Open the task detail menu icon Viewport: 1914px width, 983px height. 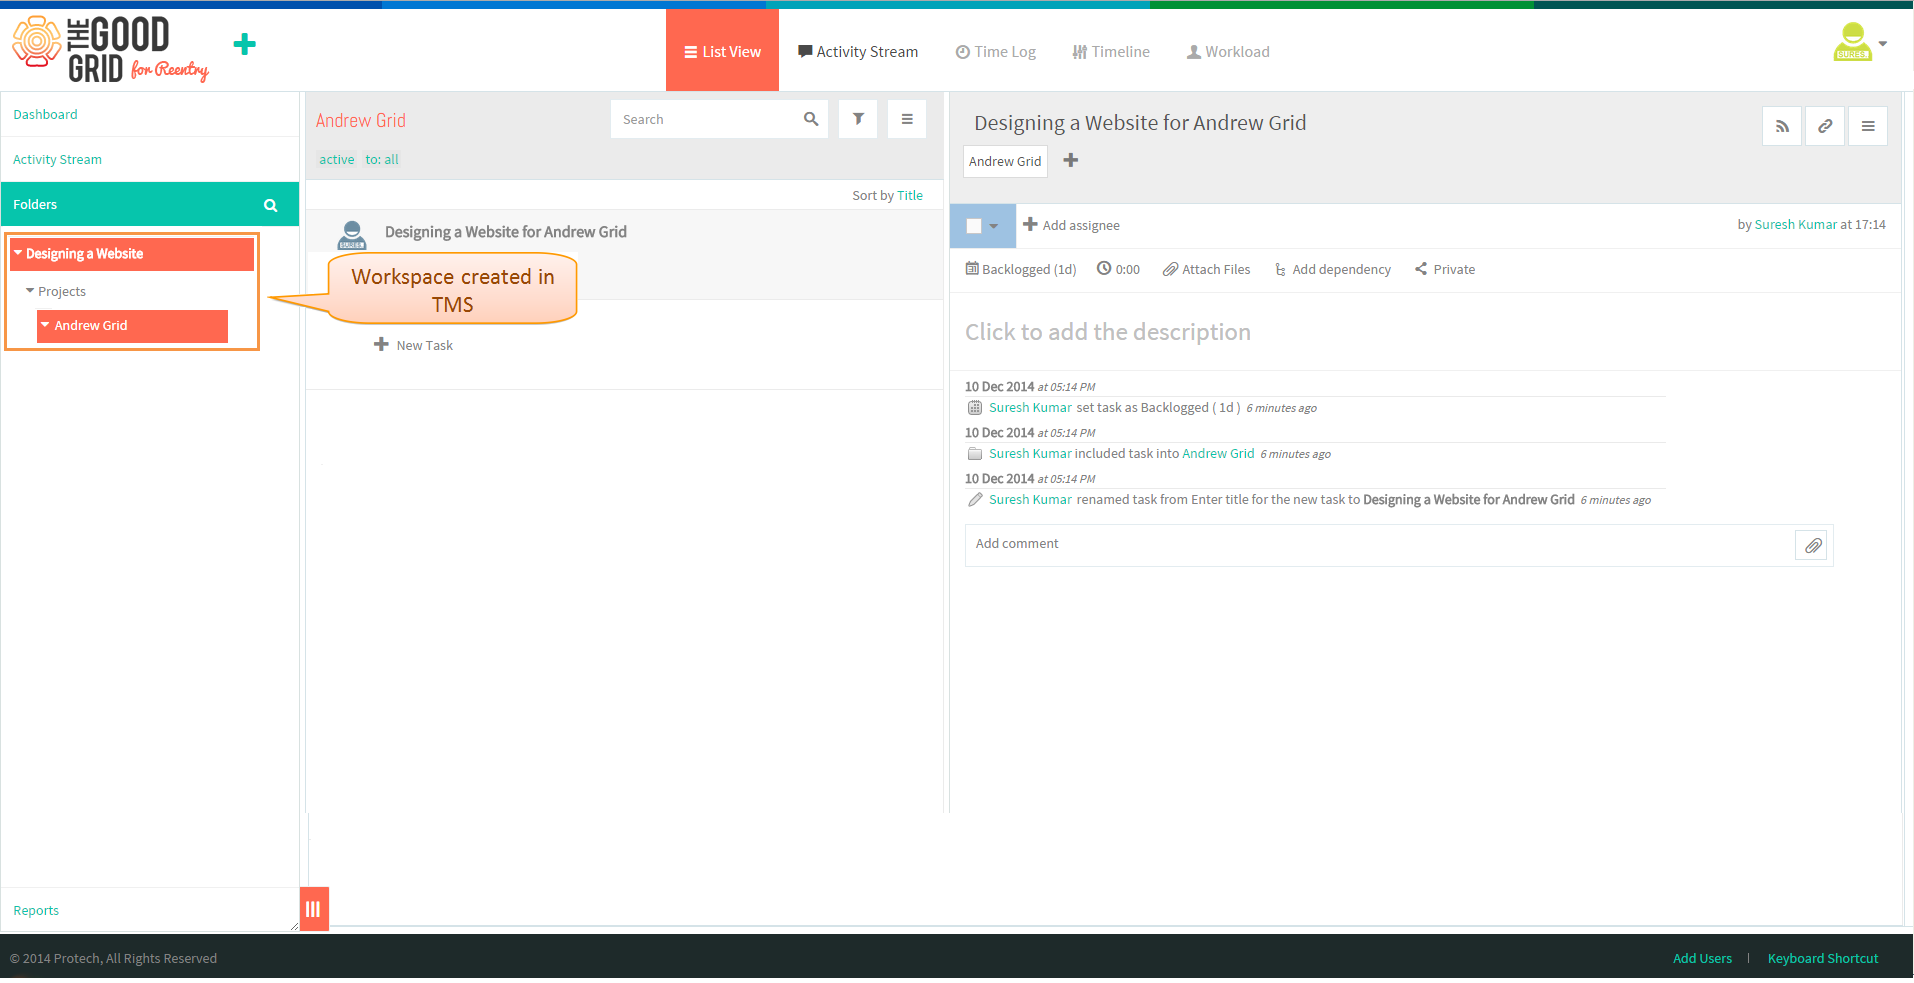1868,126
